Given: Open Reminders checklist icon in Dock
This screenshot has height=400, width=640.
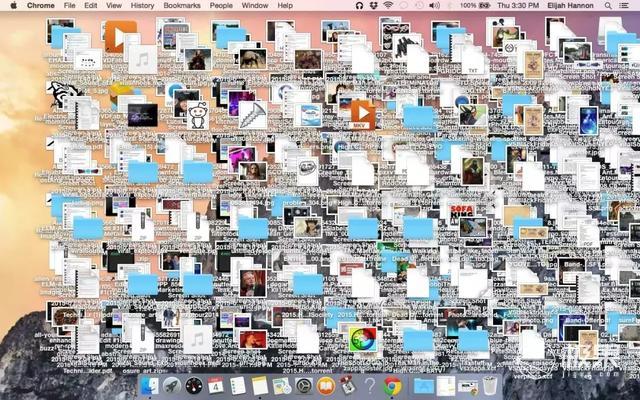Looking at the screenshot, I should click(238, 386).
